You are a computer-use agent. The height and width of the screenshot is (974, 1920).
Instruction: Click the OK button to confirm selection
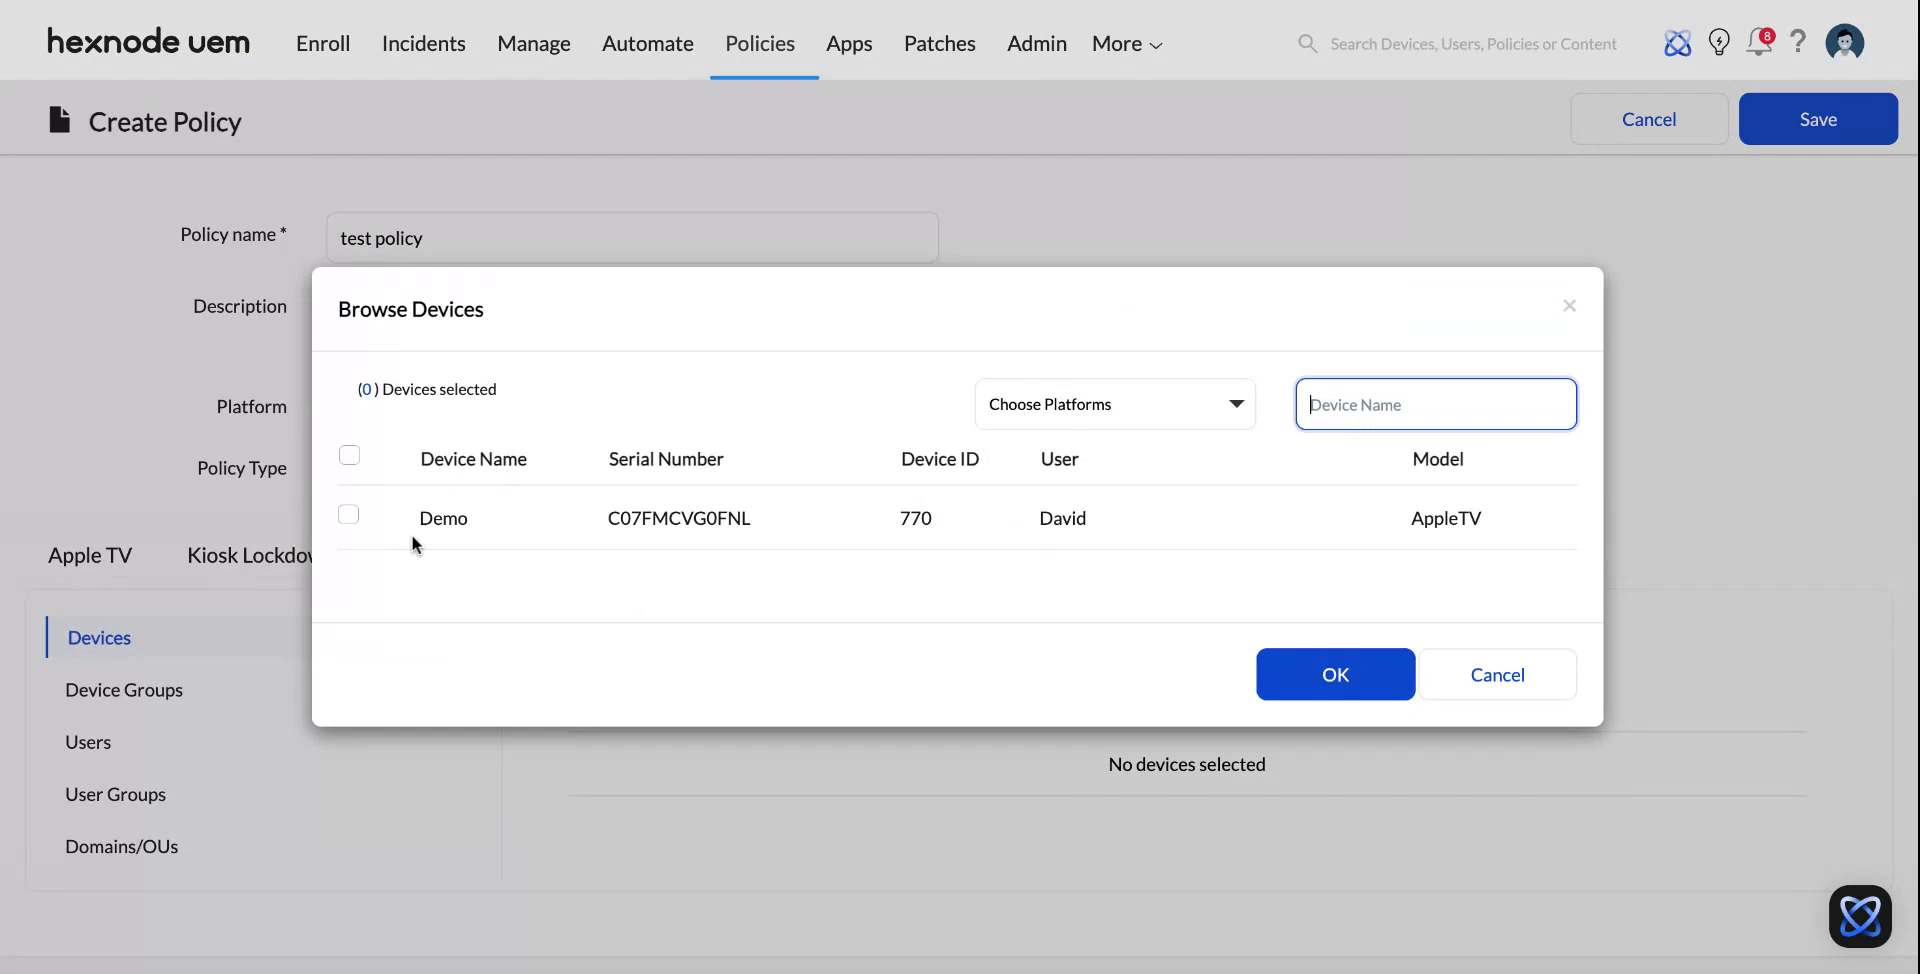(1335, 674)
